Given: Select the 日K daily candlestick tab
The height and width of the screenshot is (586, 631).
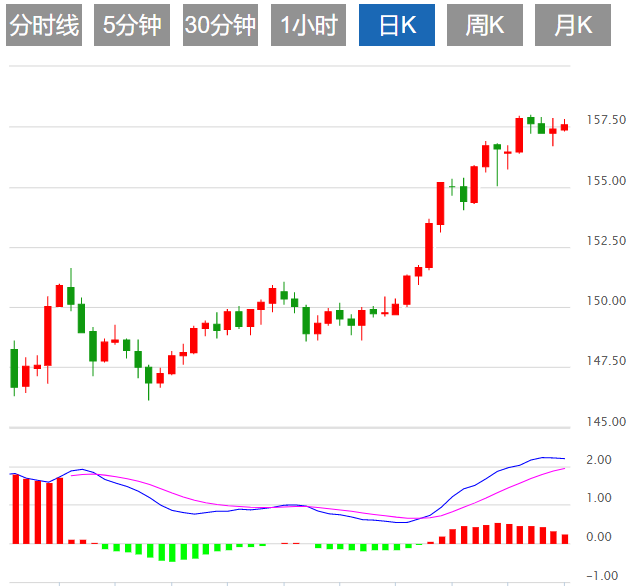Looking at the screenshot, I should click(x=397, y=25).
